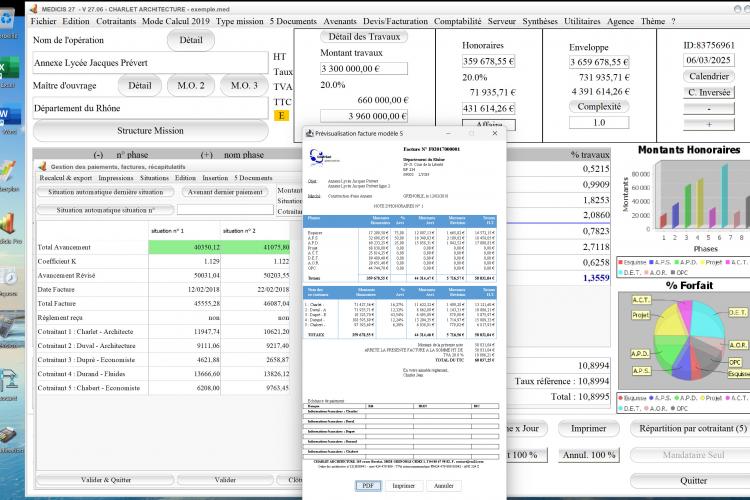
Task: Open the Cotraitants menu
Action: (x=116, y=21)
